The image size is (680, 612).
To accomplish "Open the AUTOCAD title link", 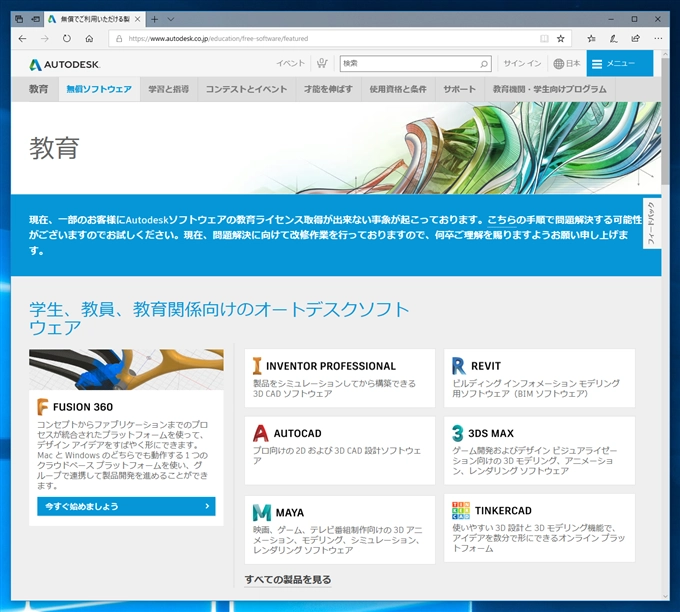I will click(x=298, y=433).
